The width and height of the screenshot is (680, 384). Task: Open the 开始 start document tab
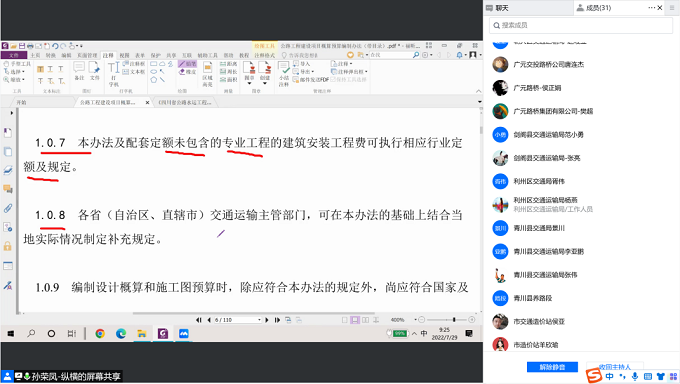[21, 102]
